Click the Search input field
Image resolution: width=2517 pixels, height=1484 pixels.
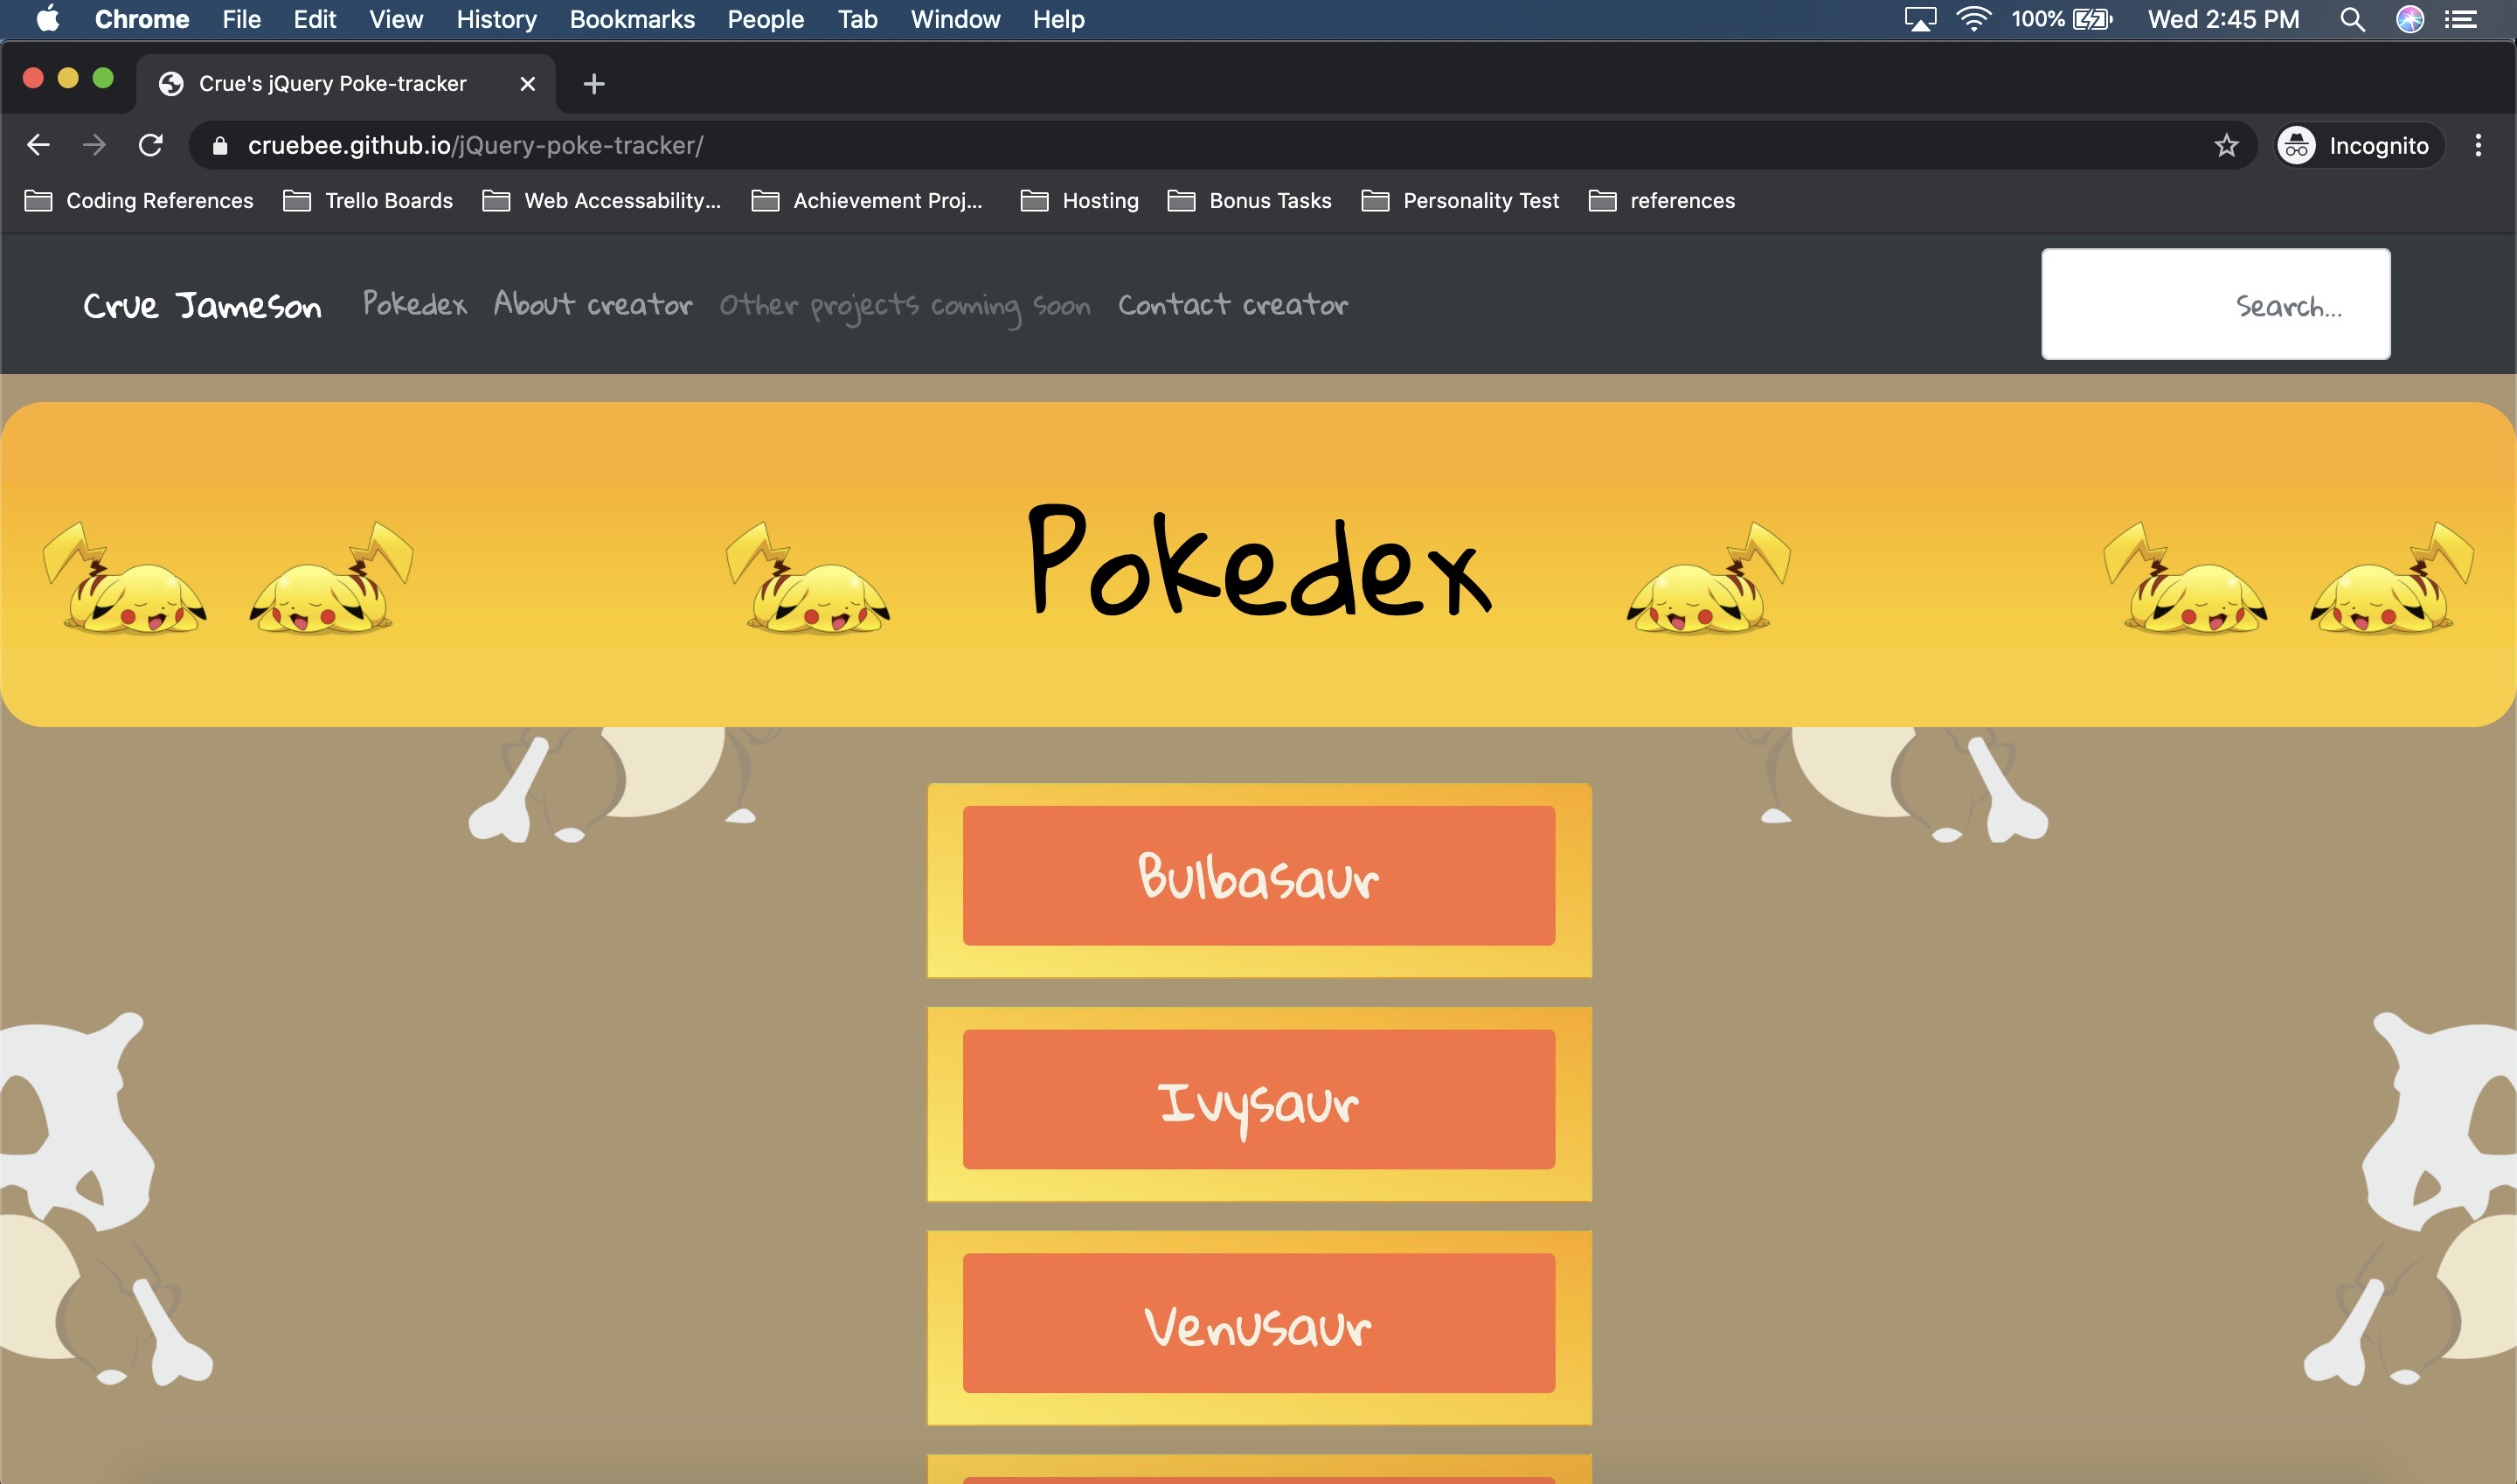(x=2216, y=304)
